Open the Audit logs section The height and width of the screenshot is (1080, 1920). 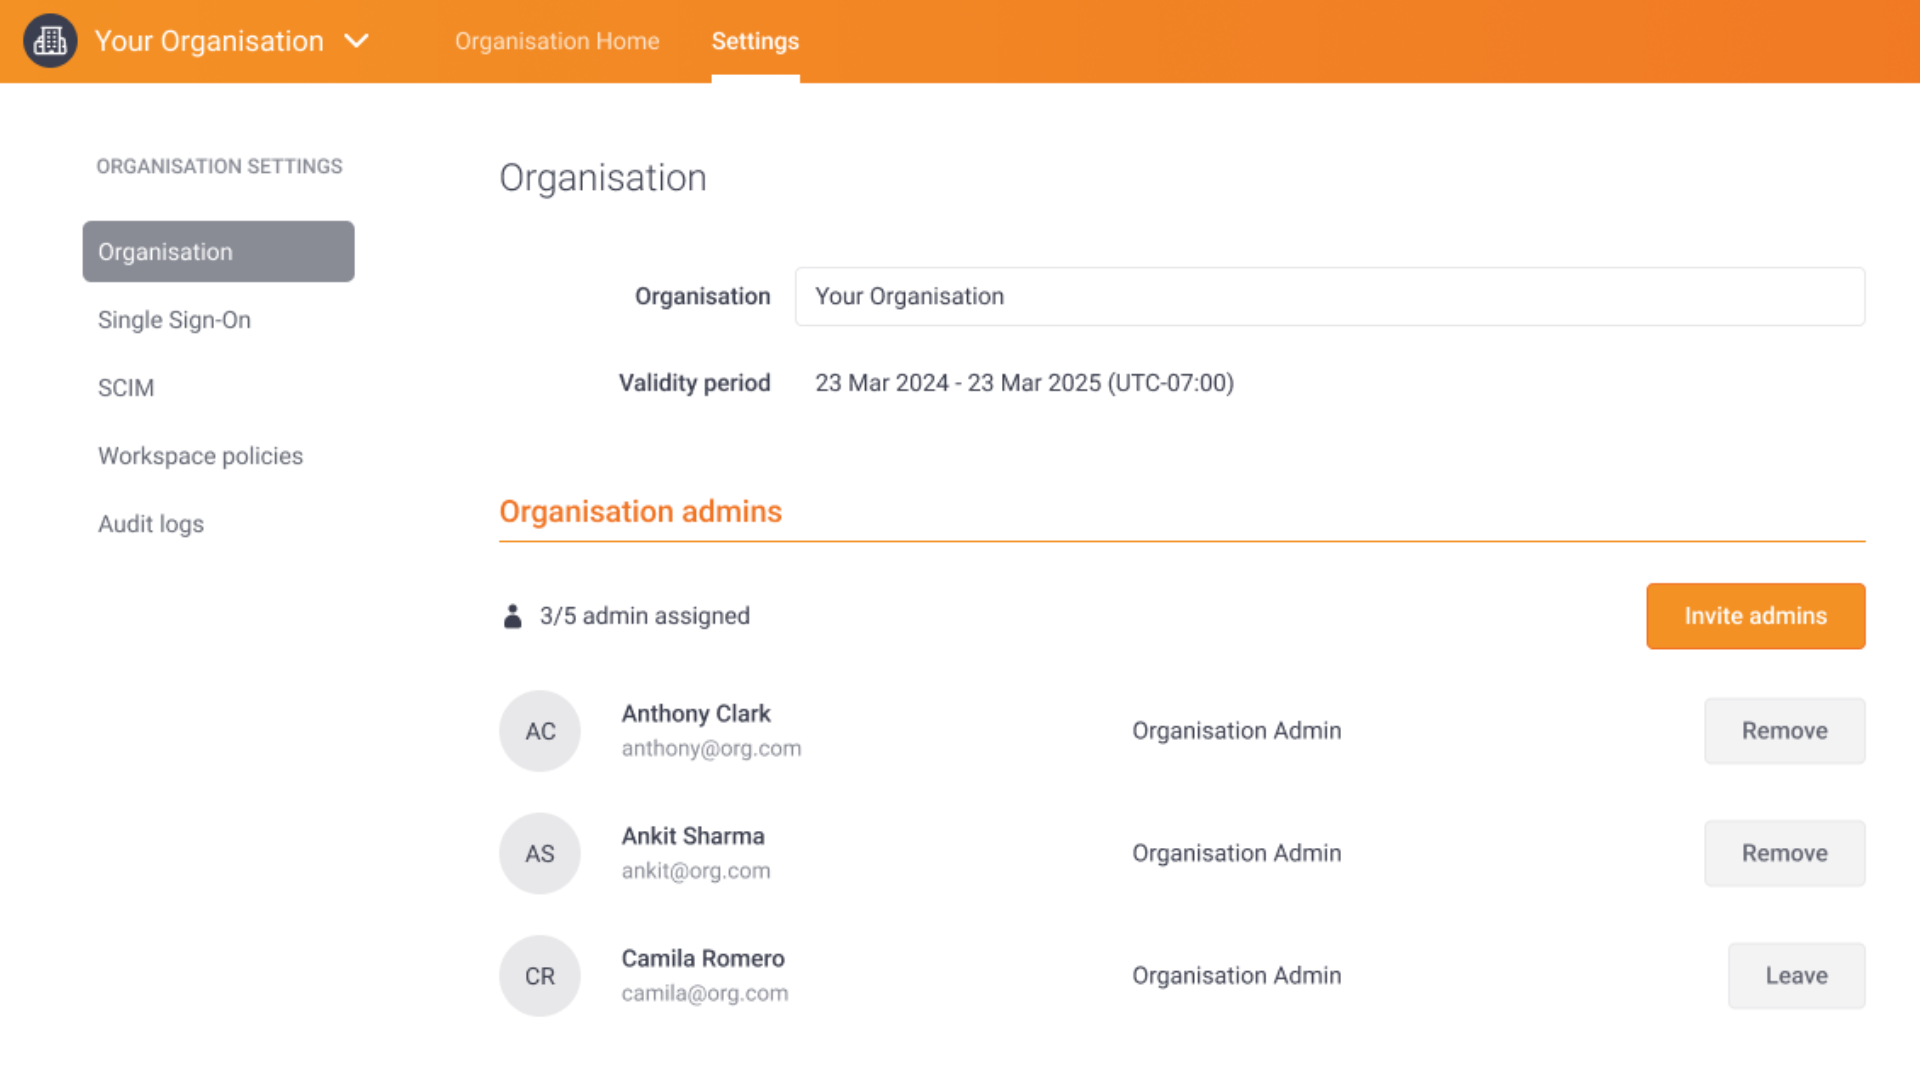coord(151,523)
